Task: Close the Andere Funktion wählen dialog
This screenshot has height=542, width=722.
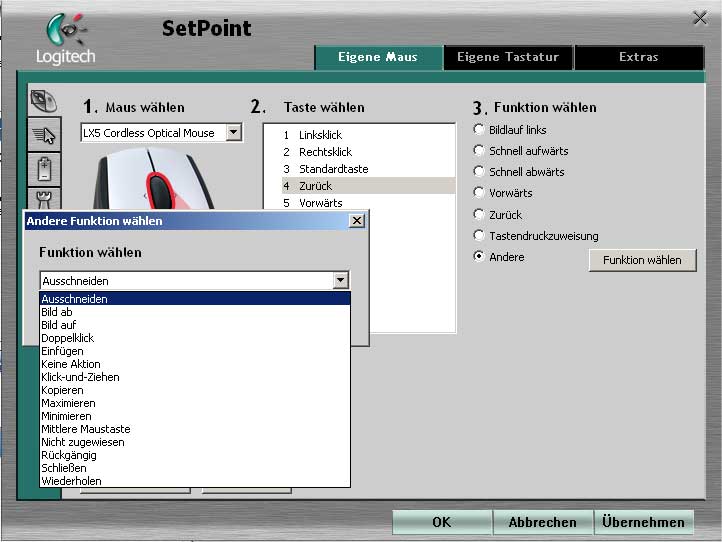Action: click(357, 221)
